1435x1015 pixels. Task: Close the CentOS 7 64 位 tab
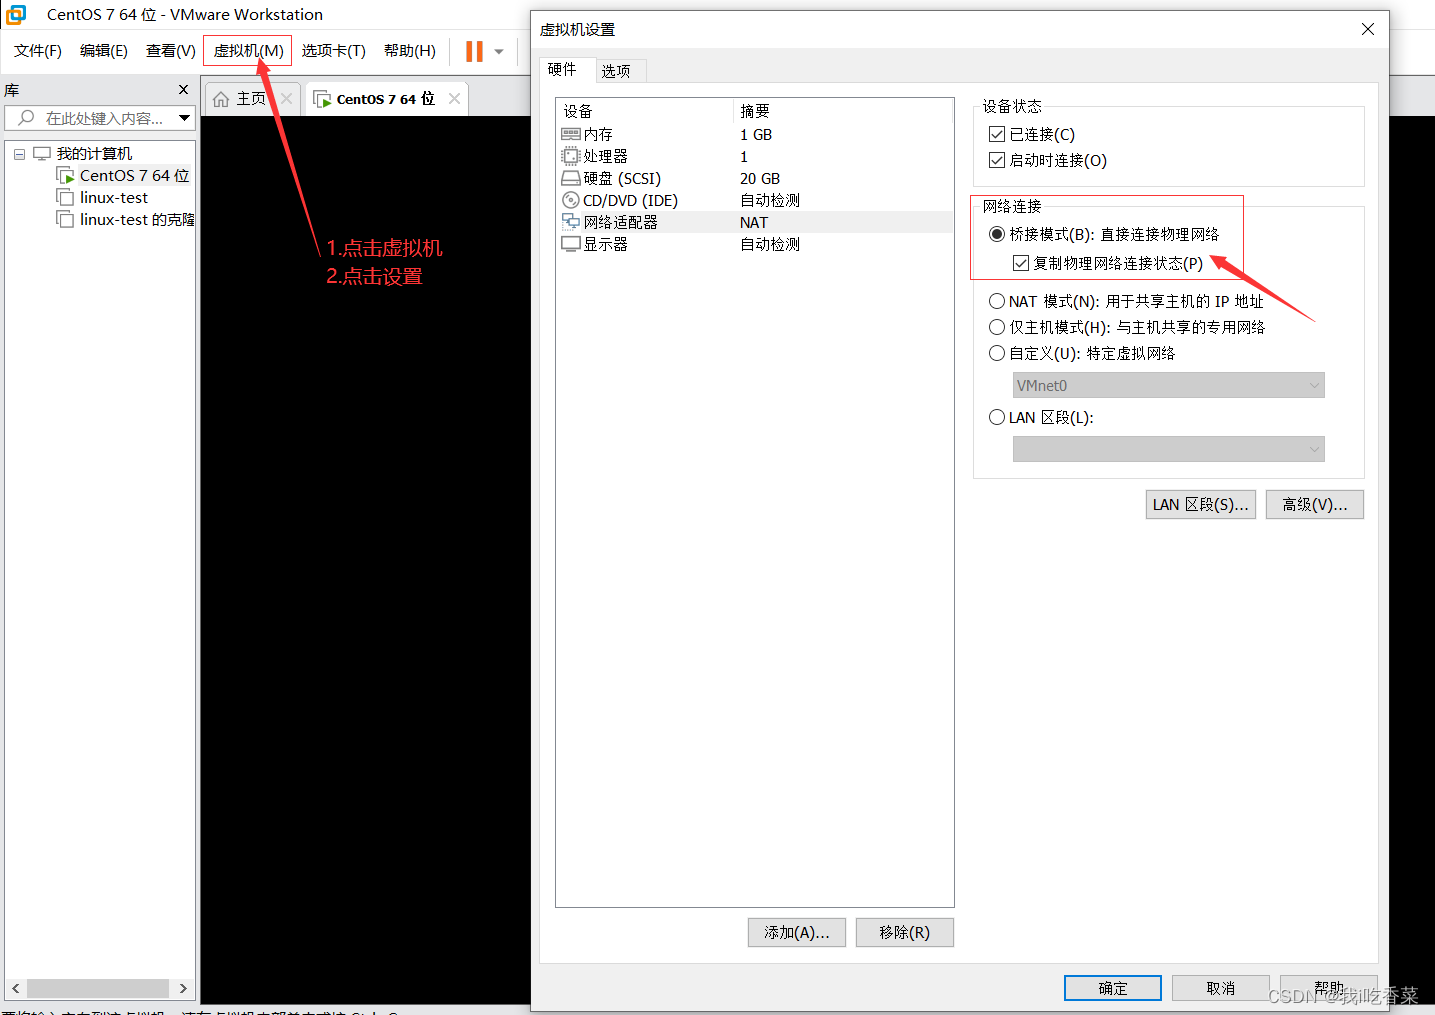coord(455,98)
